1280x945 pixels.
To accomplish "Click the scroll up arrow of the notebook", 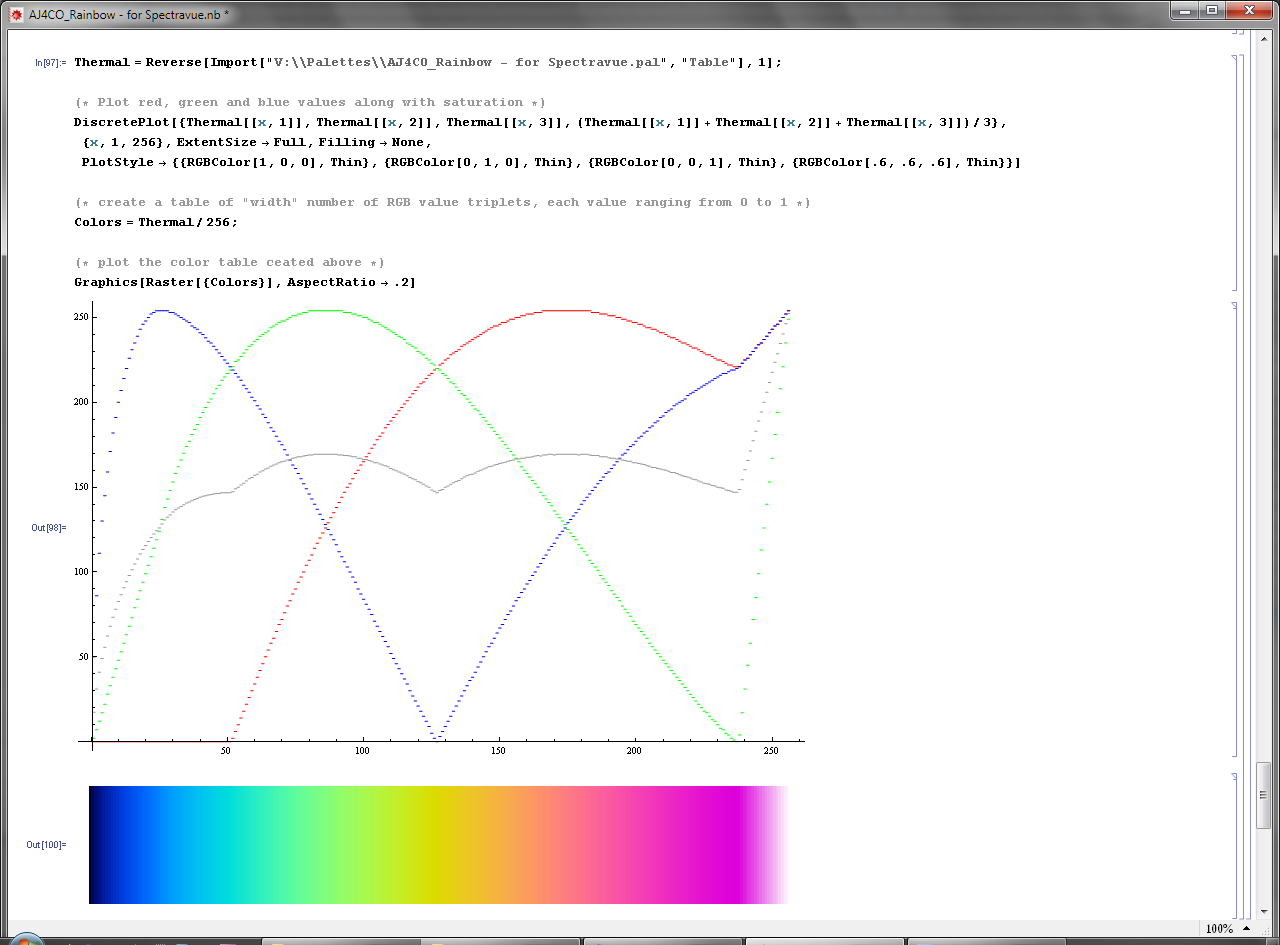I will (1264, 38).
